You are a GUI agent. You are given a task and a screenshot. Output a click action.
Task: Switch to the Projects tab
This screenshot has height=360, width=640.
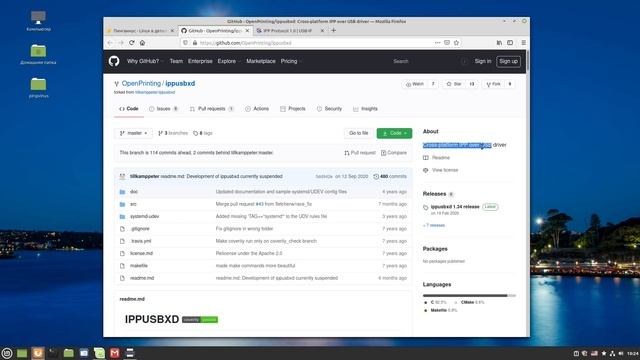click(293, 109)
